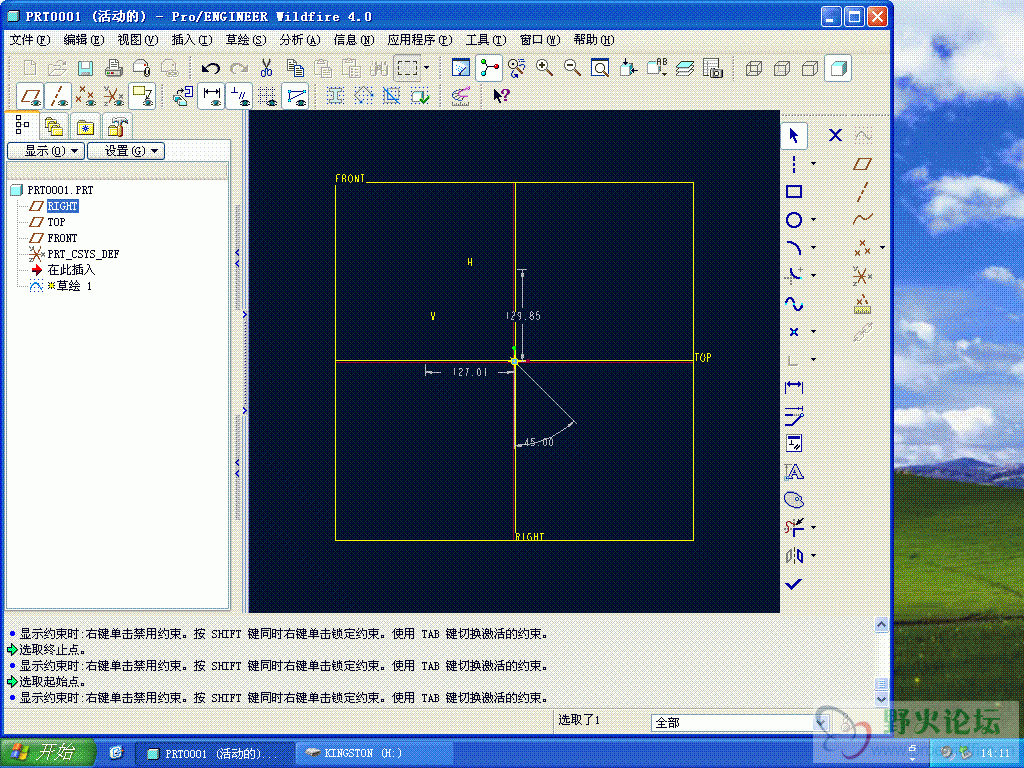Toggle coordinate systems display
The image size is (1024, 768).
[x=114, y=96]
